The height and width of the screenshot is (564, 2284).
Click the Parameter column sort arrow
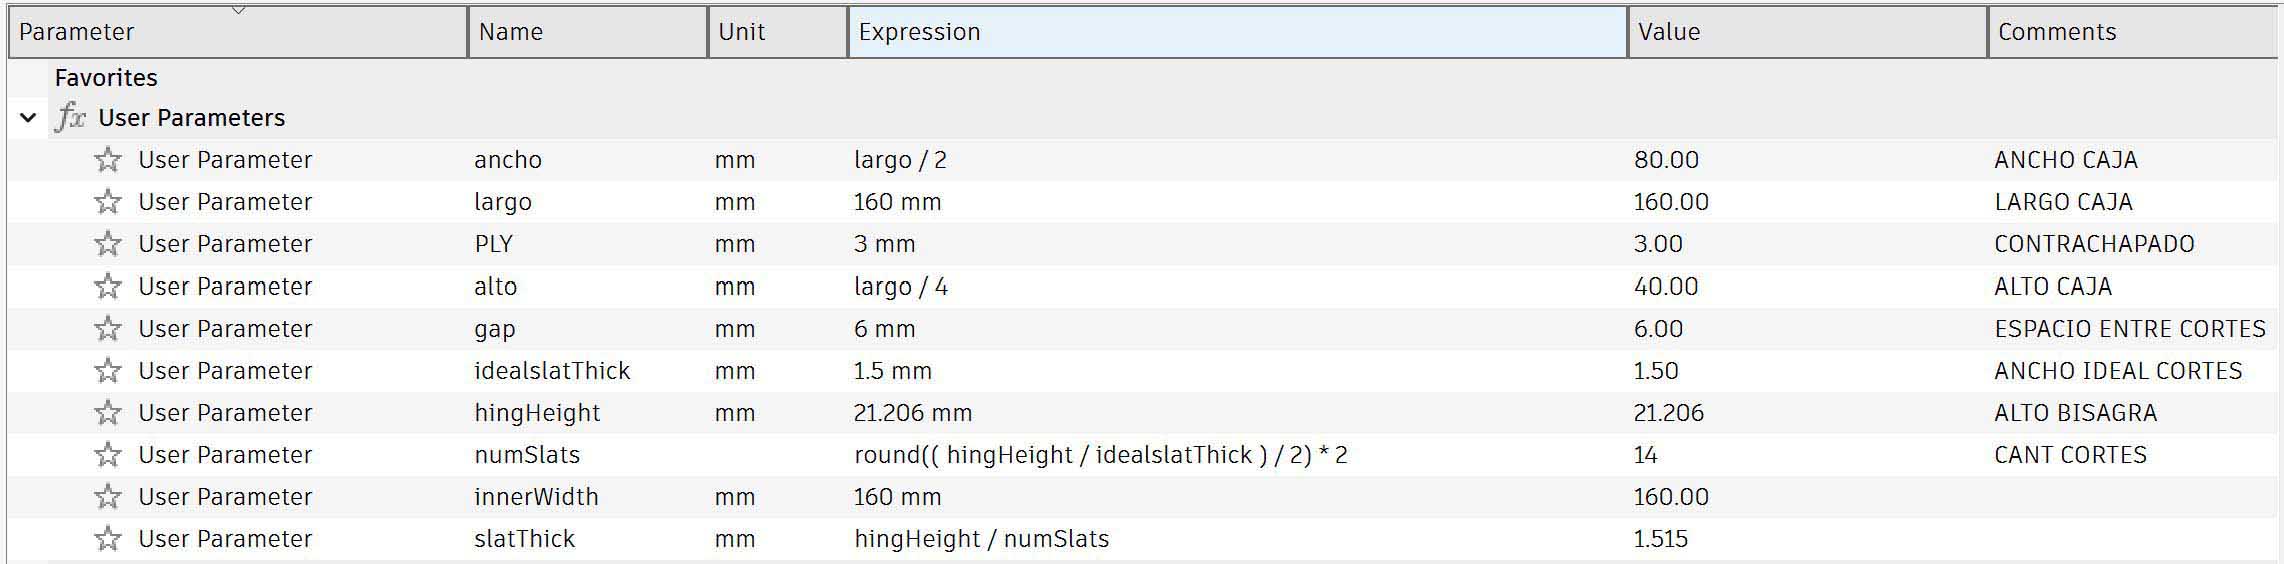click(x=238, y=11)
